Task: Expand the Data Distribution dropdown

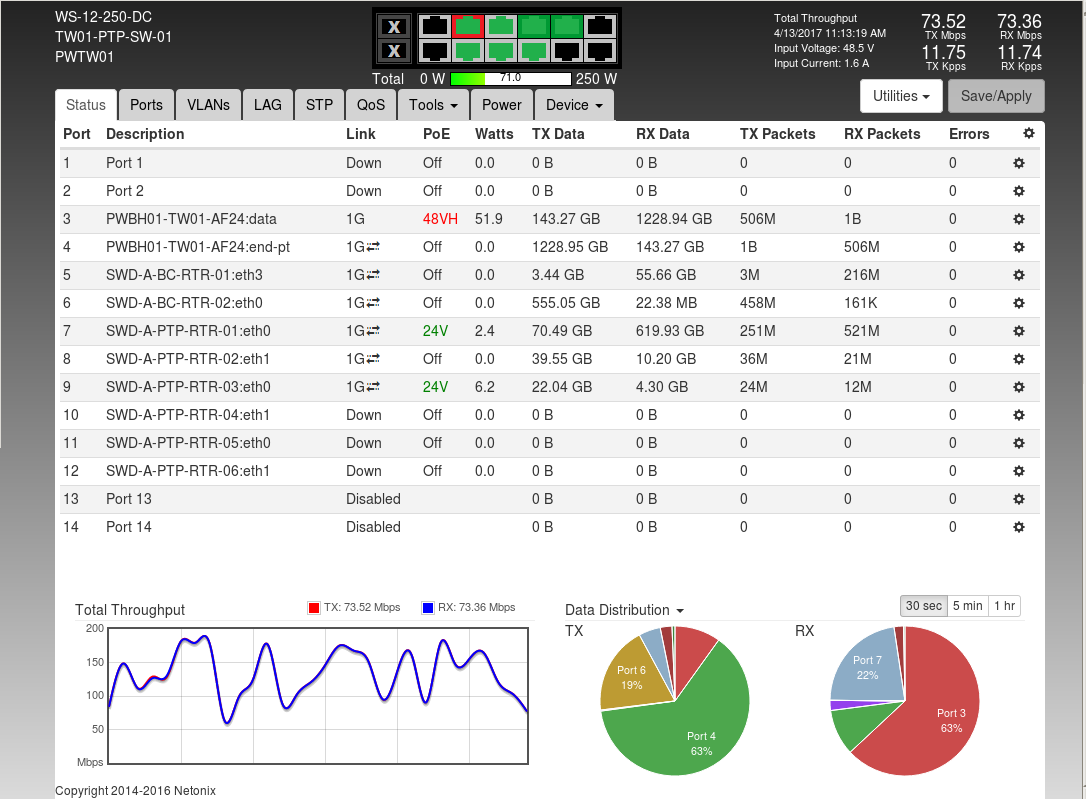Action: click(x=624, y=610)
